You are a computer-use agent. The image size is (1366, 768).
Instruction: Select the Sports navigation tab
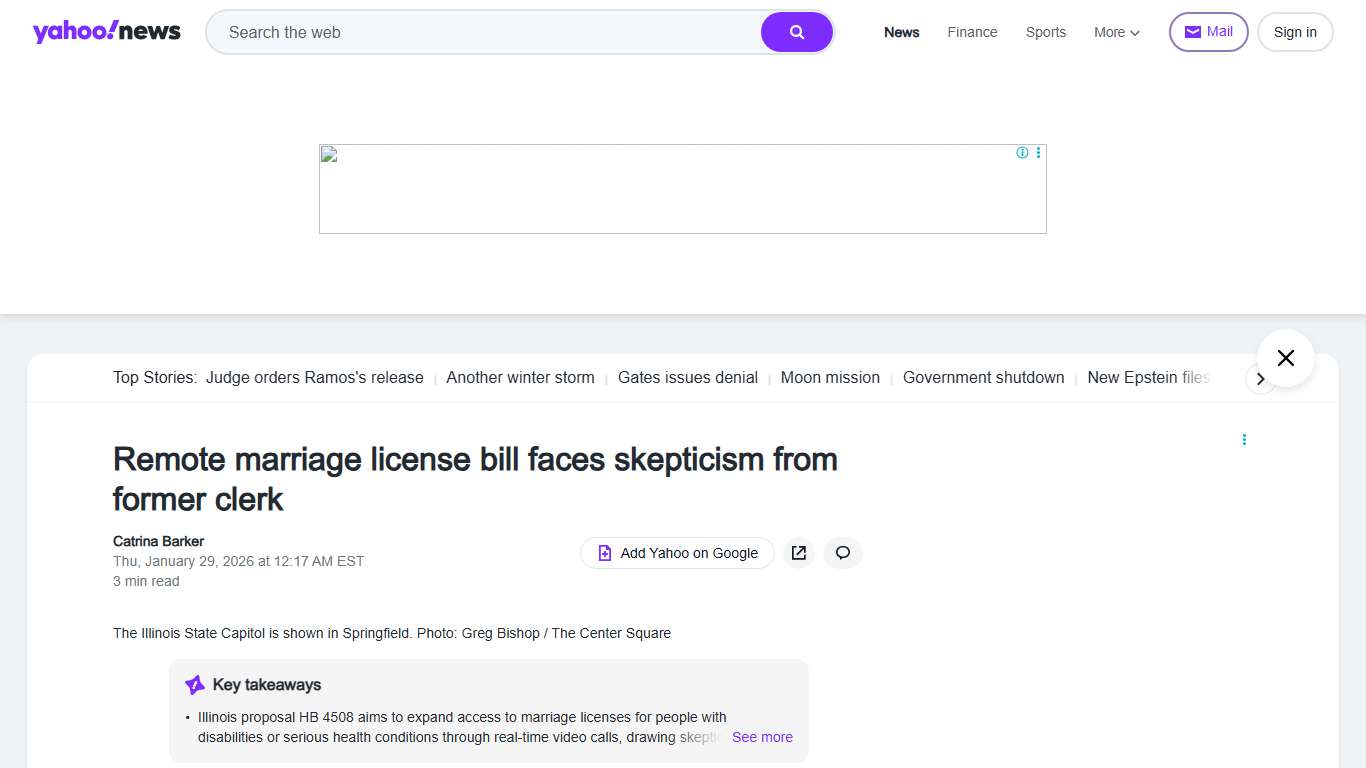[x=1045, y=32]
